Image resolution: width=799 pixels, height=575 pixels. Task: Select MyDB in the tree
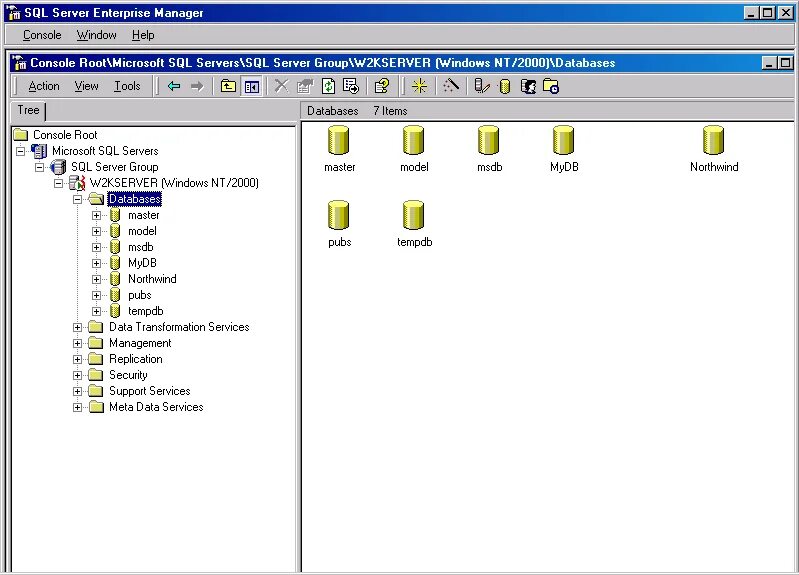pos(142,263)
